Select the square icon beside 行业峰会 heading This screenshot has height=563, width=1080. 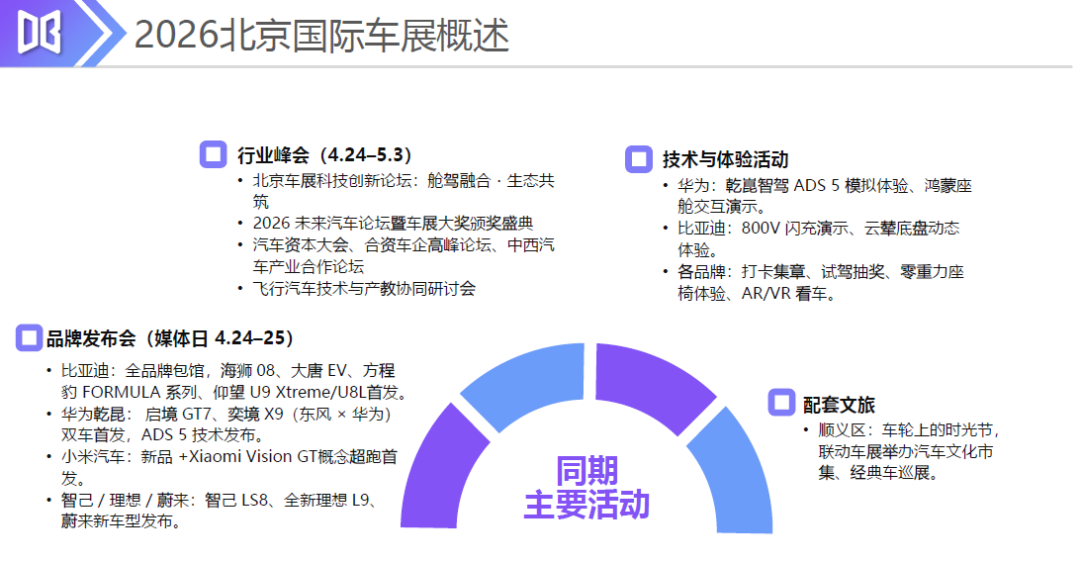pyautogui.click(x=213, y=154)
